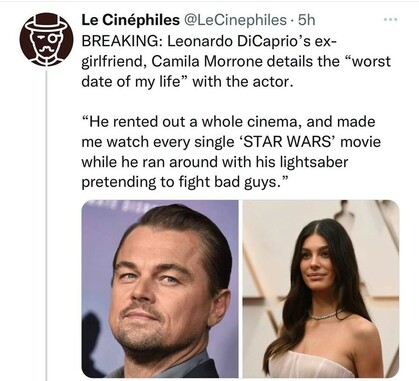Click the word BREAKING in the tweet
Viewport: 419px width, 381px height.
(x=122, y=42)
